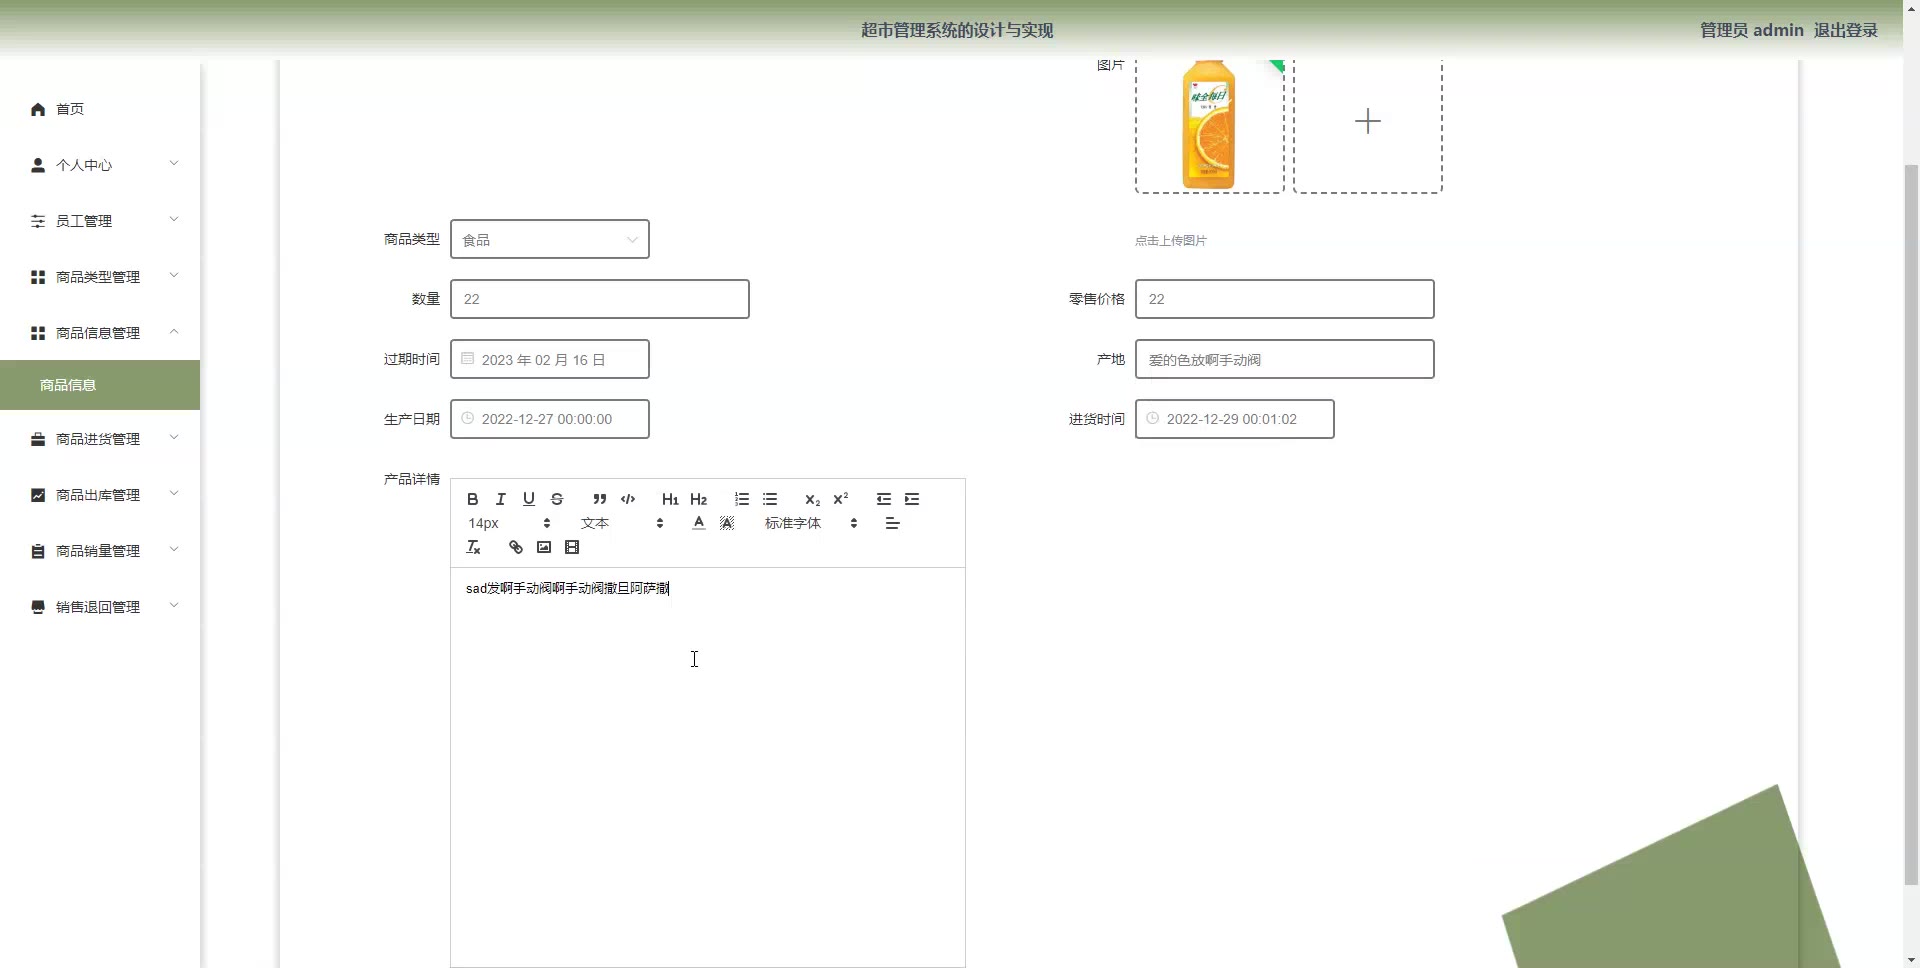Screen dimensions: 1920x968
Task: Focus the 零售价格 retail price input
Action: pos(1285,299)
